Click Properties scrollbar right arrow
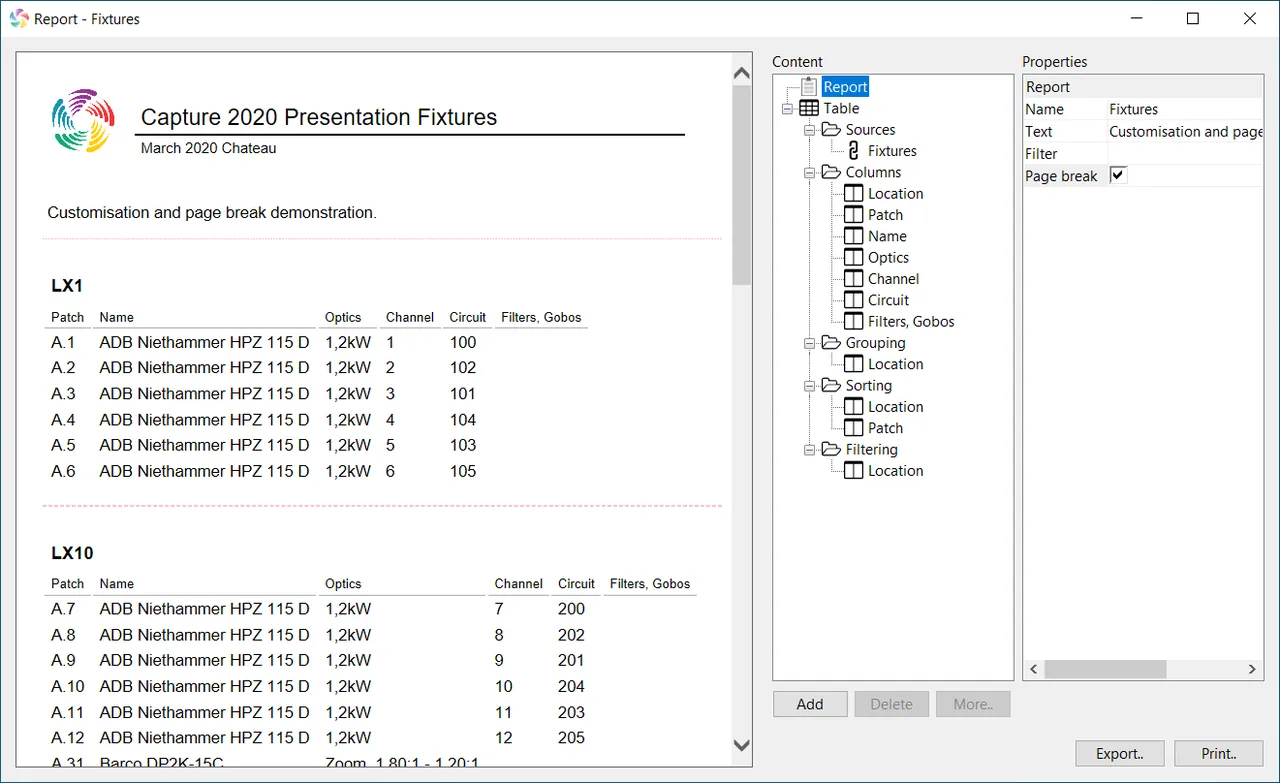Image resolution: width=1280 pixels, height=783 pixels. tap(1252, 669)
